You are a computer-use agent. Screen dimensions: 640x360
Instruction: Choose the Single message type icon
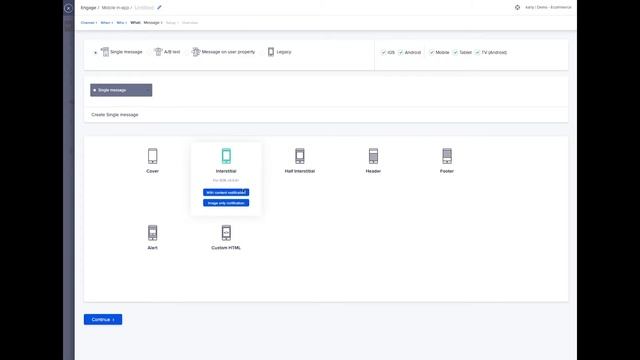click(105, 52)
